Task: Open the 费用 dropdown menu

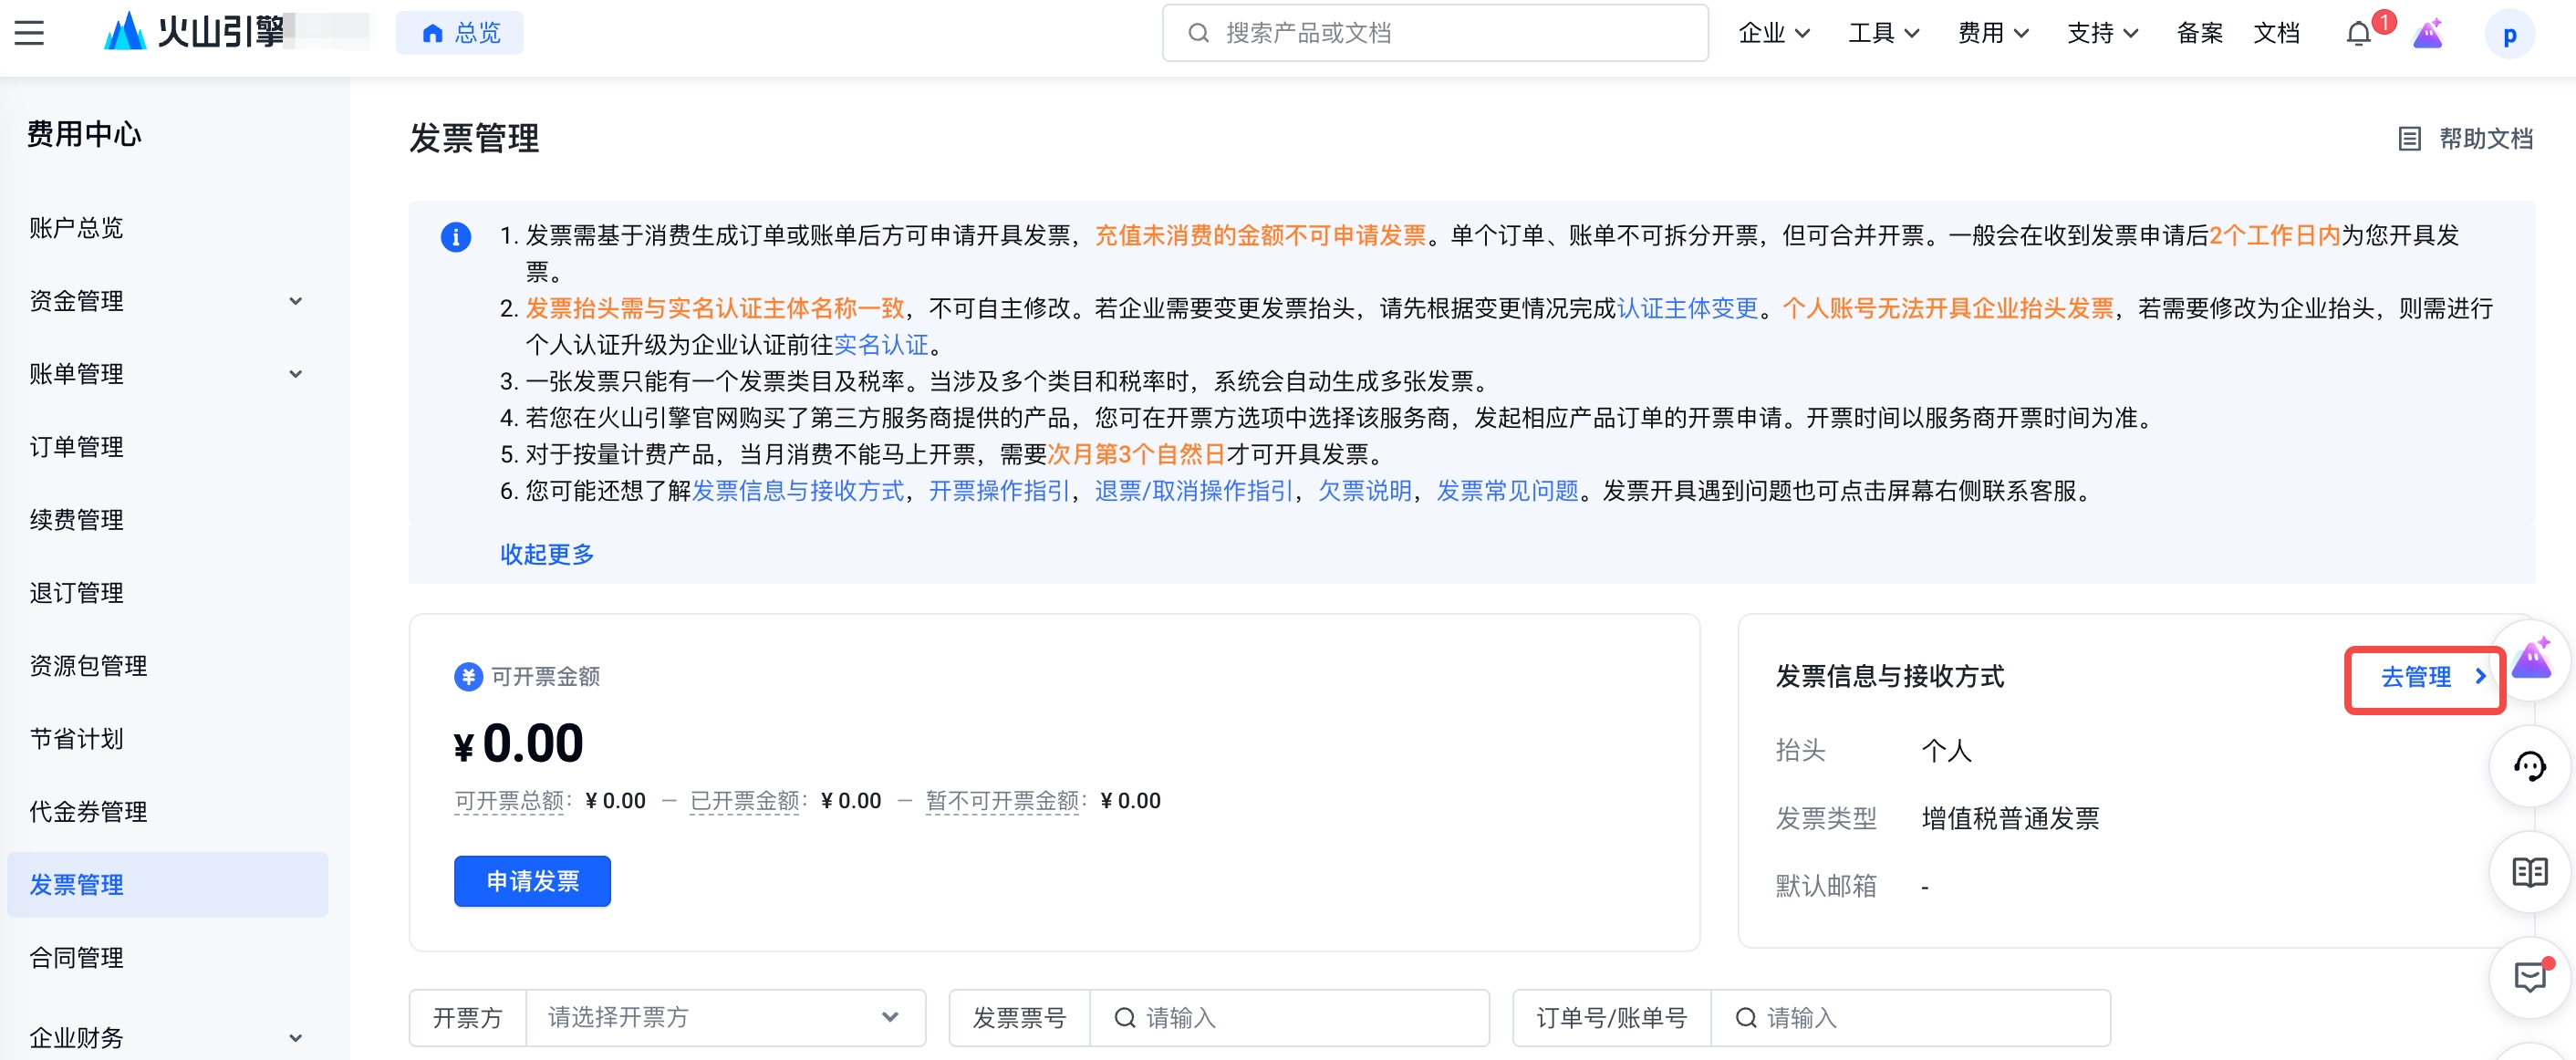Action: point(1993,33)
